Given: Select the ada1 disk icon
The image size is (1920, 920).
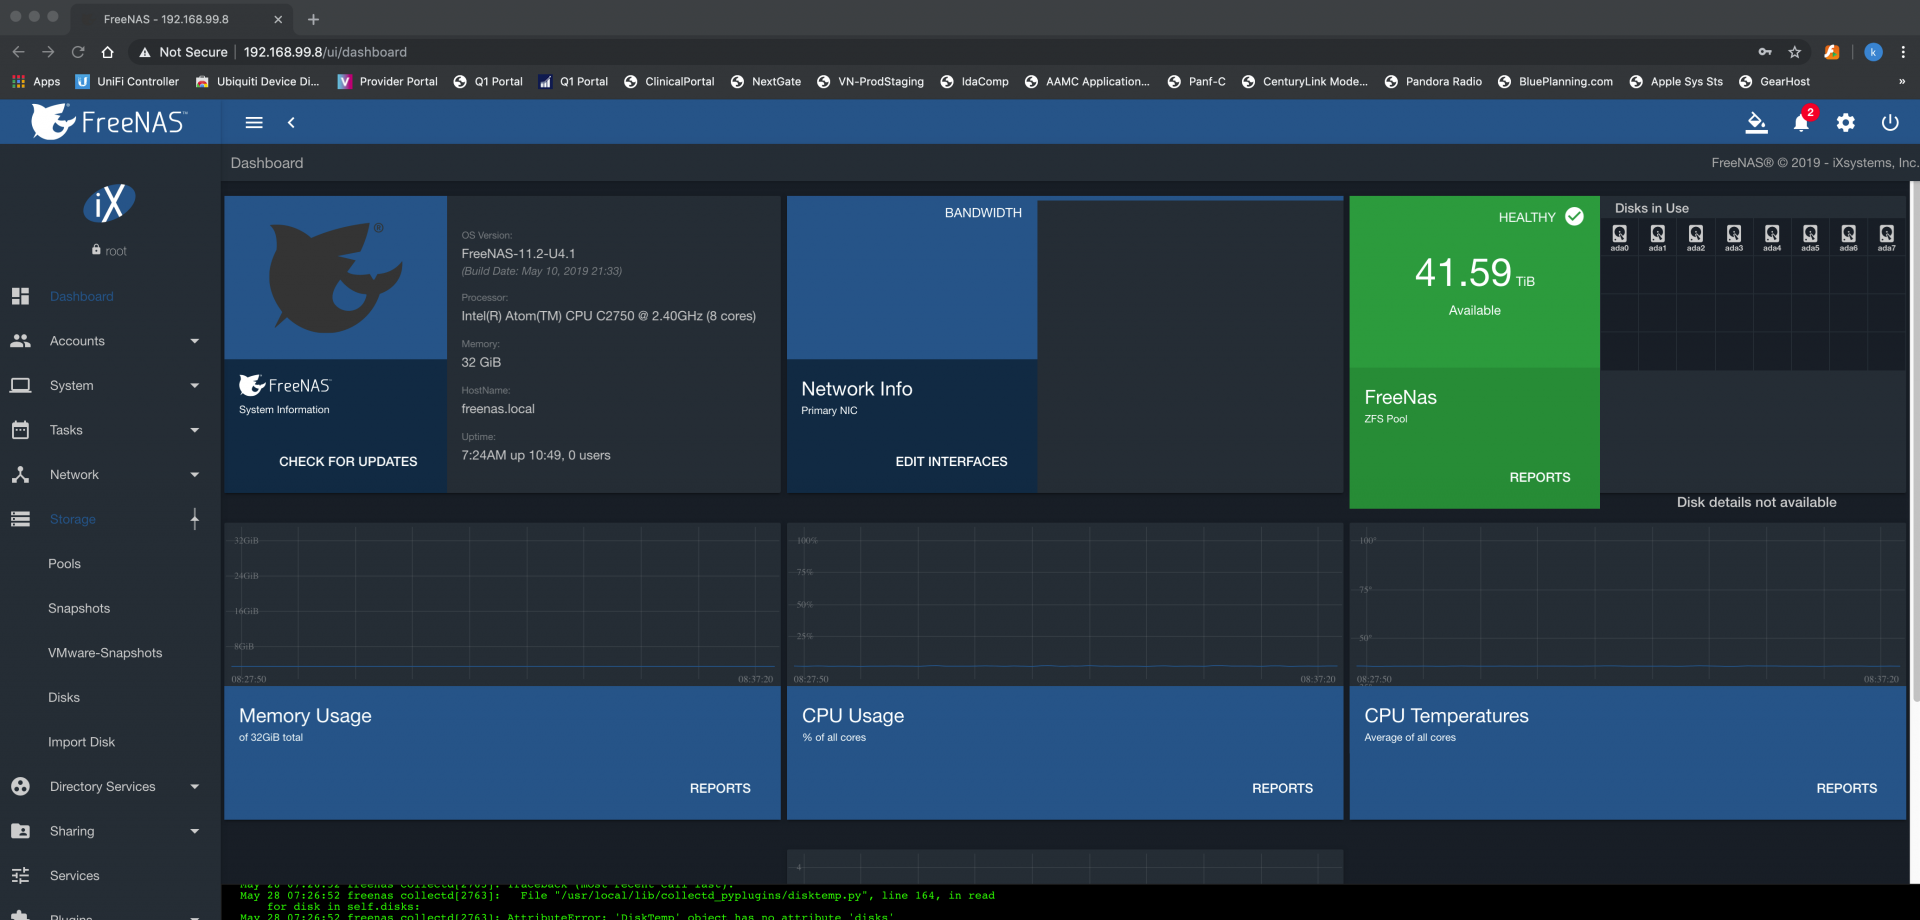Looking at the screenshot, I should [1658, 237].
